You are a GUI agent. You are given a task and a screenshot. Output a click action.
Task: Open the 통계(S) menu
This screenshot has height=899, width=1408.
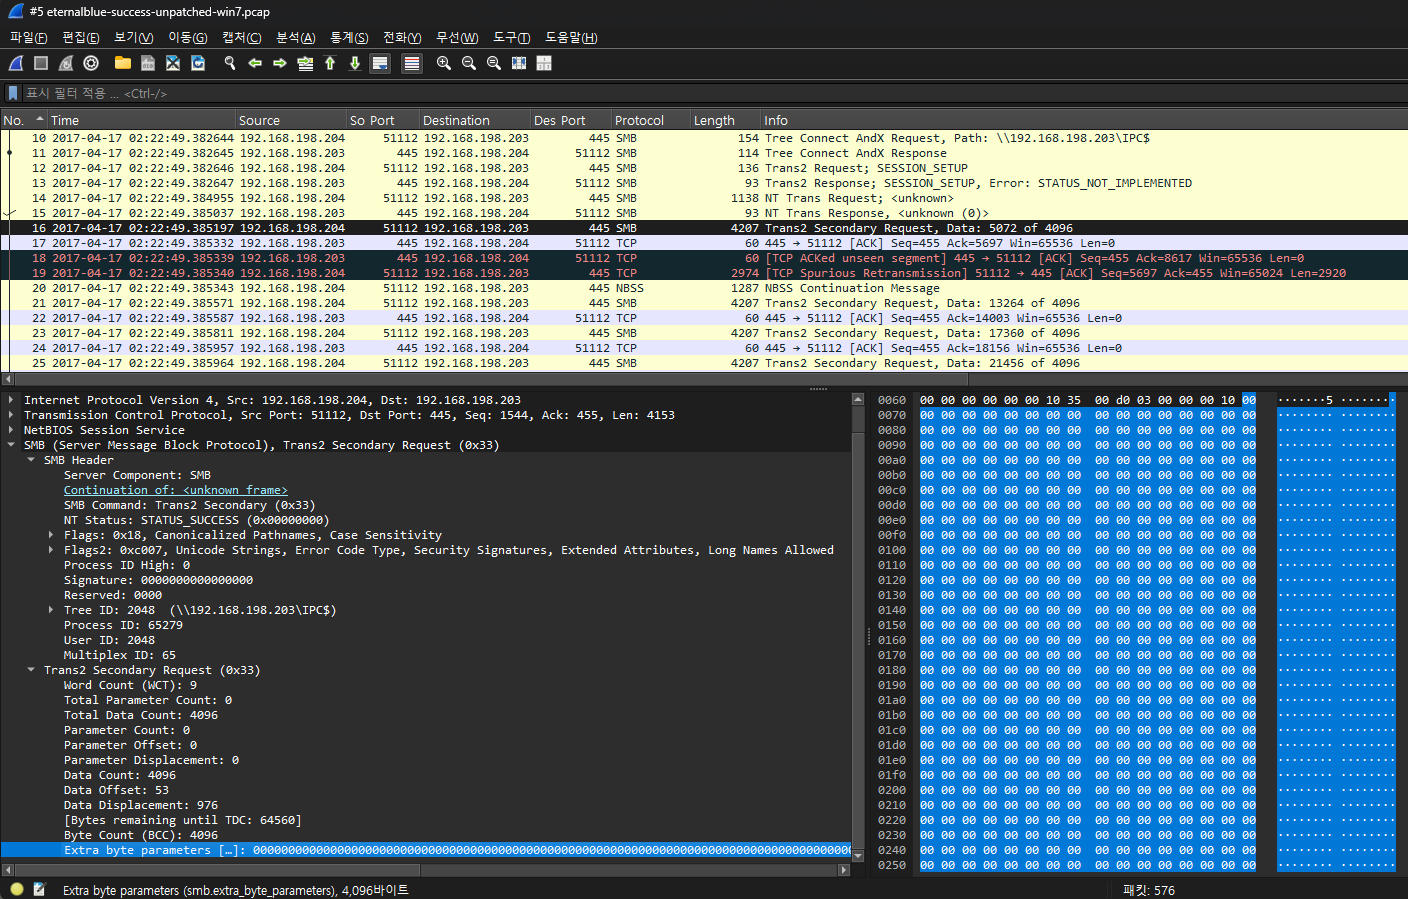pos(349,37)
